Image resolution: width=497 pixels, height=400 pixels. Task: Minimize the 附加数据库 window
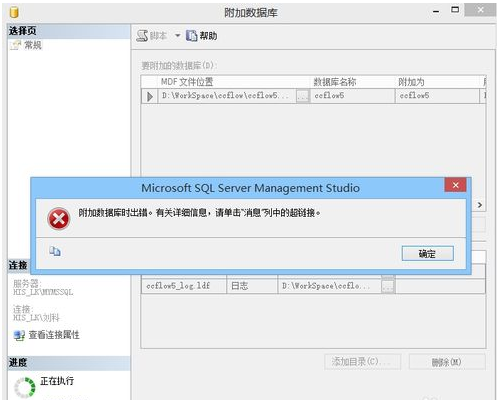tap(436, 12)
